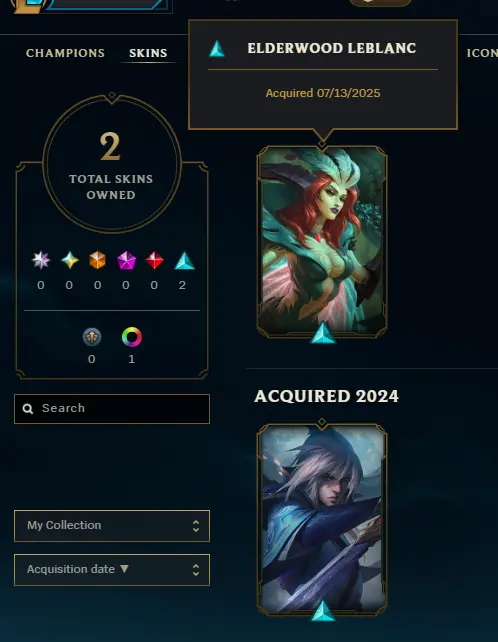The height and width of the screenshot is (642, 498).
Task: Click the white Transcendent tier gem icon
Action: pyautogui.click(x=41, y=260)
